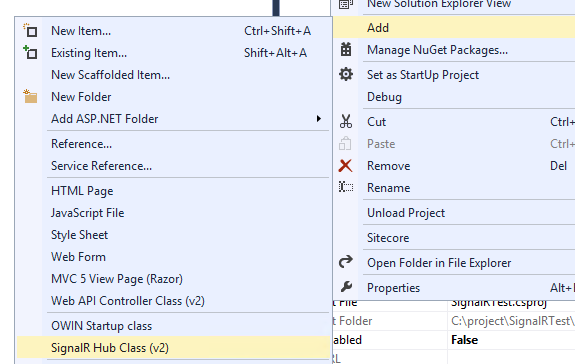Click the New Item icon
The image size is (575, 364).
(x=30, y=30)
